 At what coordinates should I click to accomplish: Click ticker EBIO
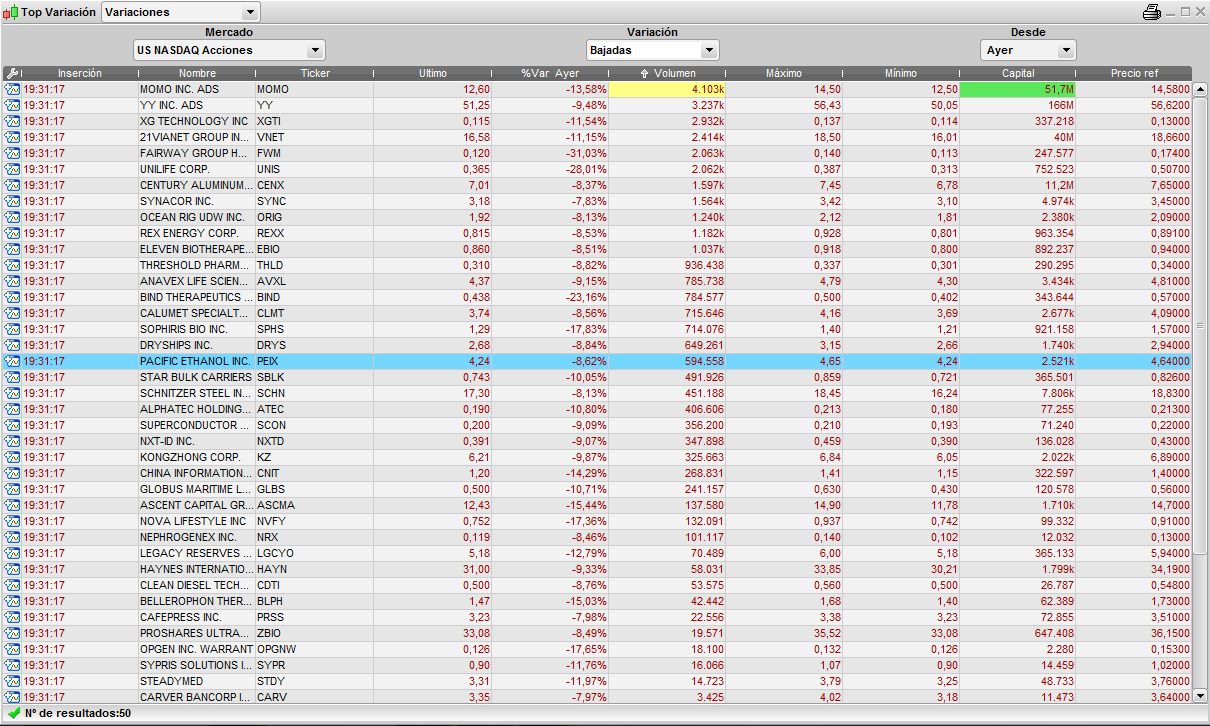[x=269, y=249]
